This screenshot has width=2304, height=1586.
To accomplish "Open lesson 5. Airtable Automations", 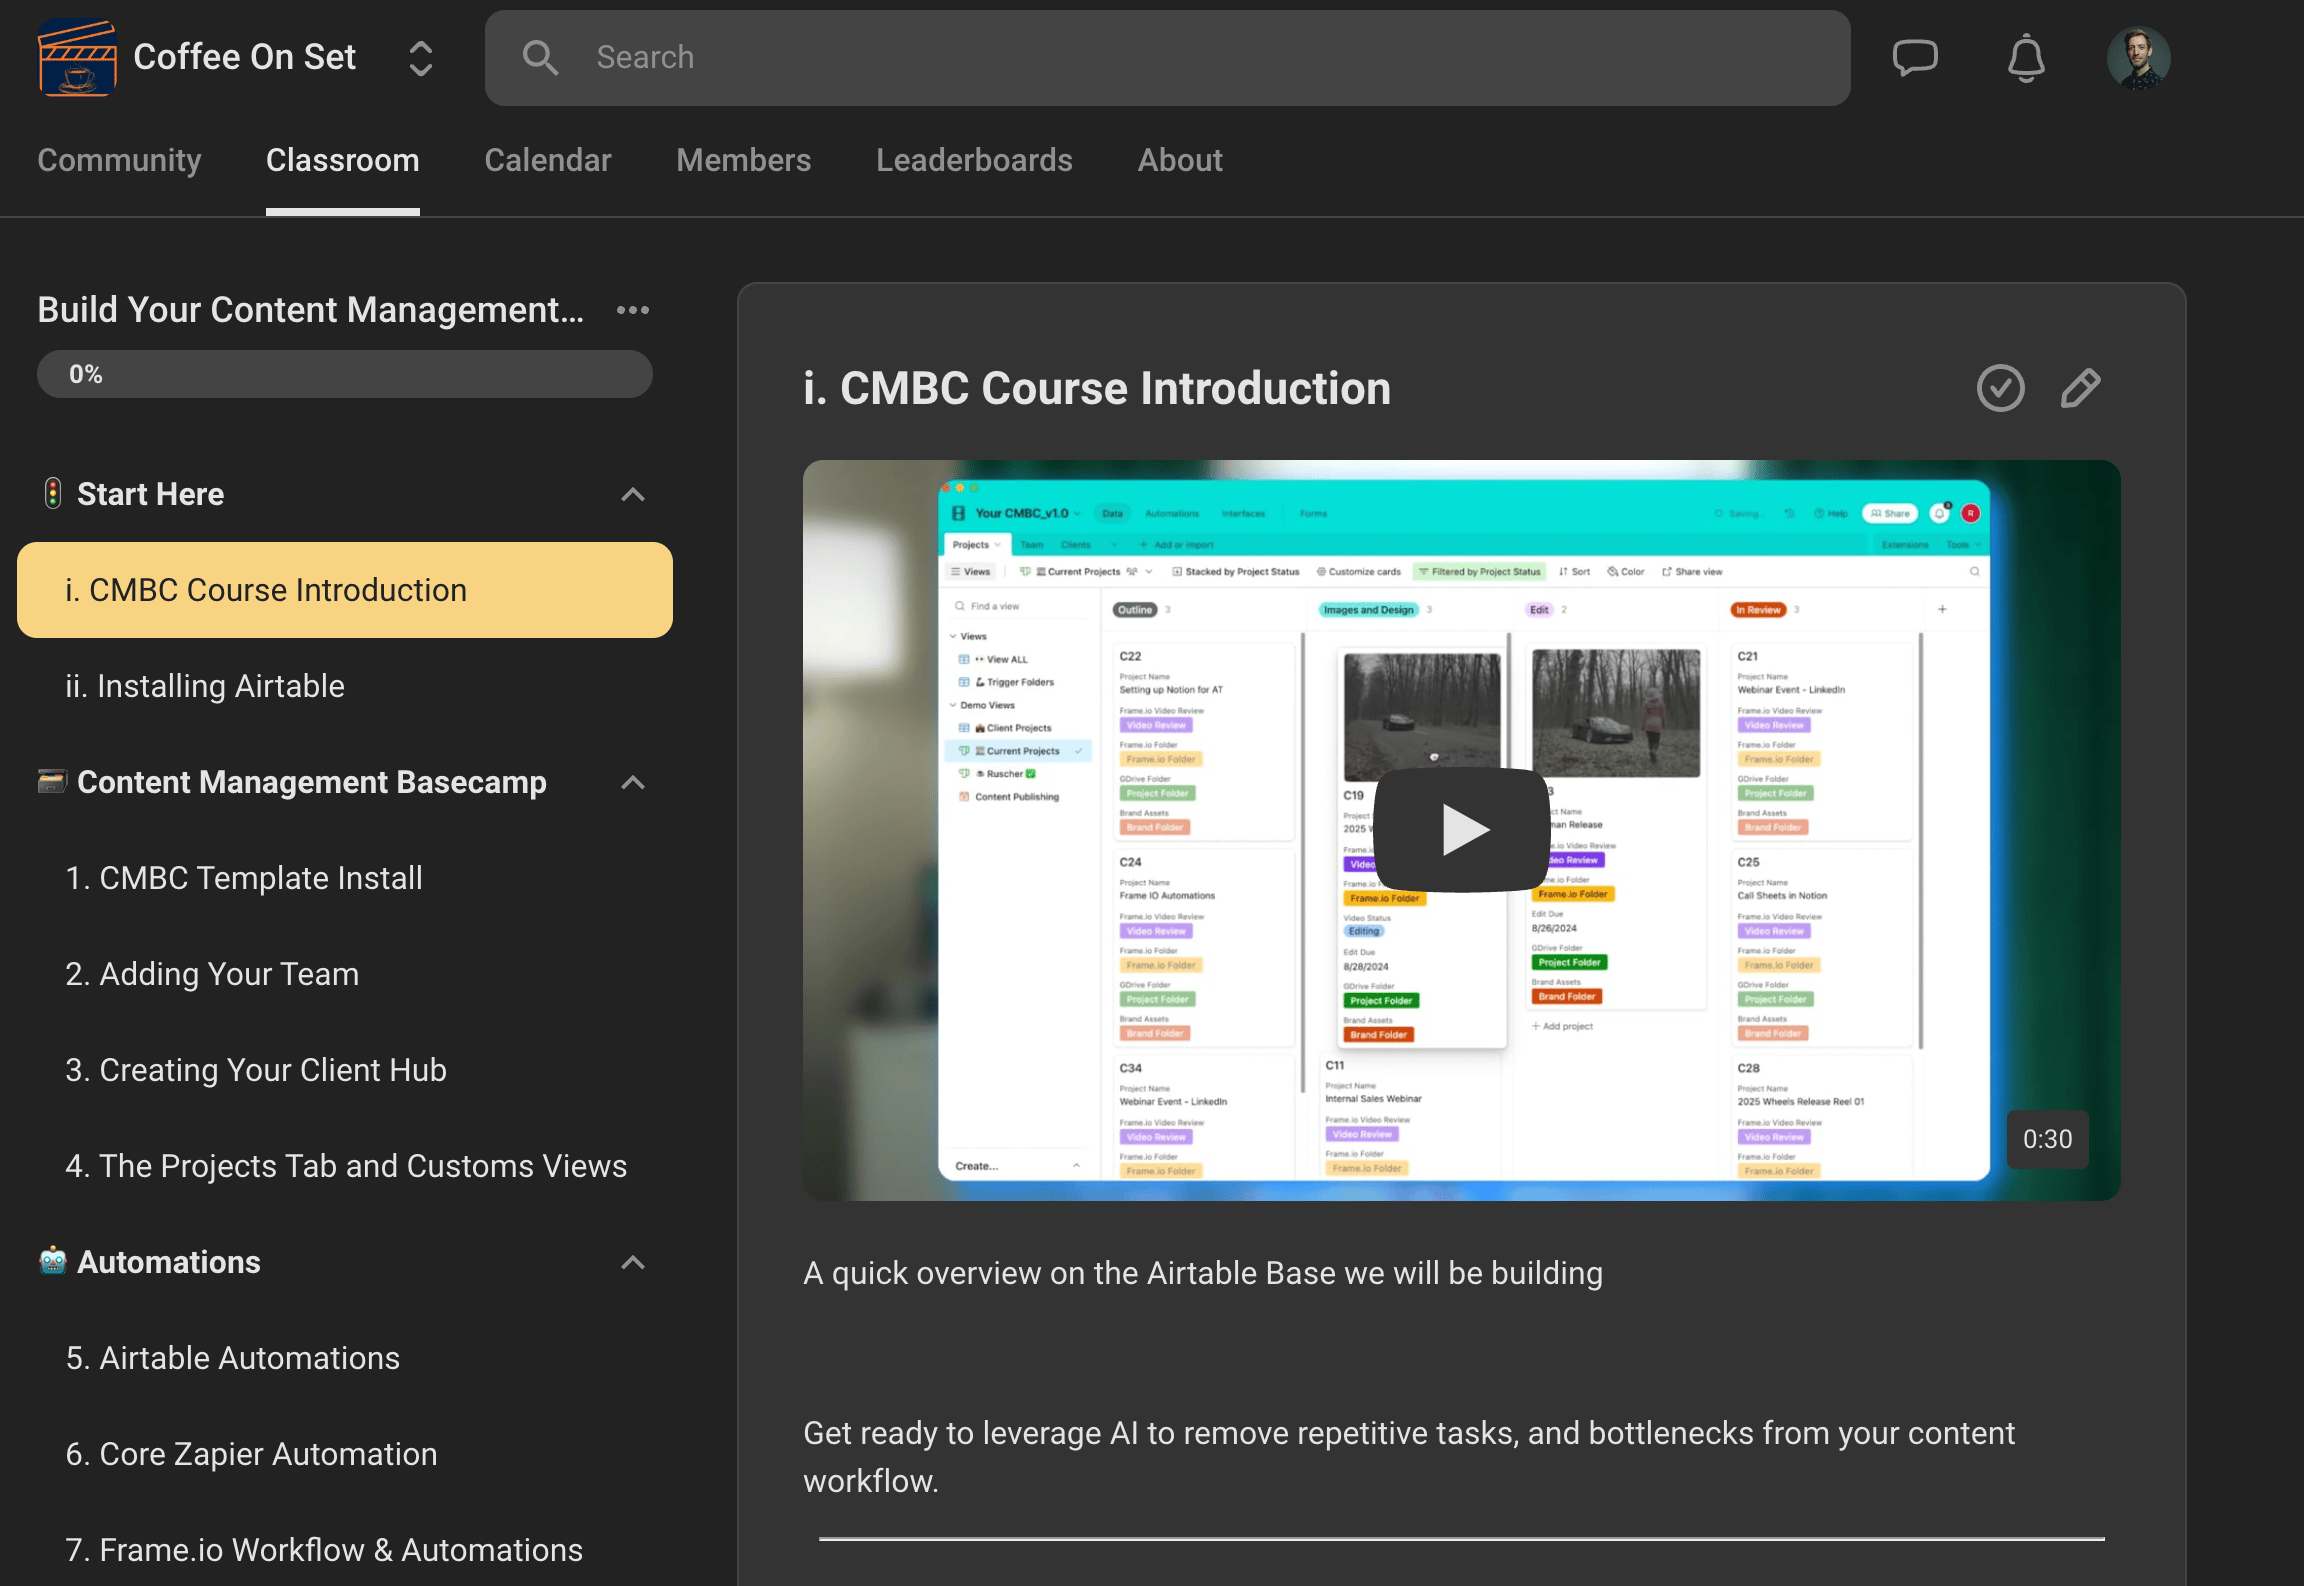I will 345,1358.
